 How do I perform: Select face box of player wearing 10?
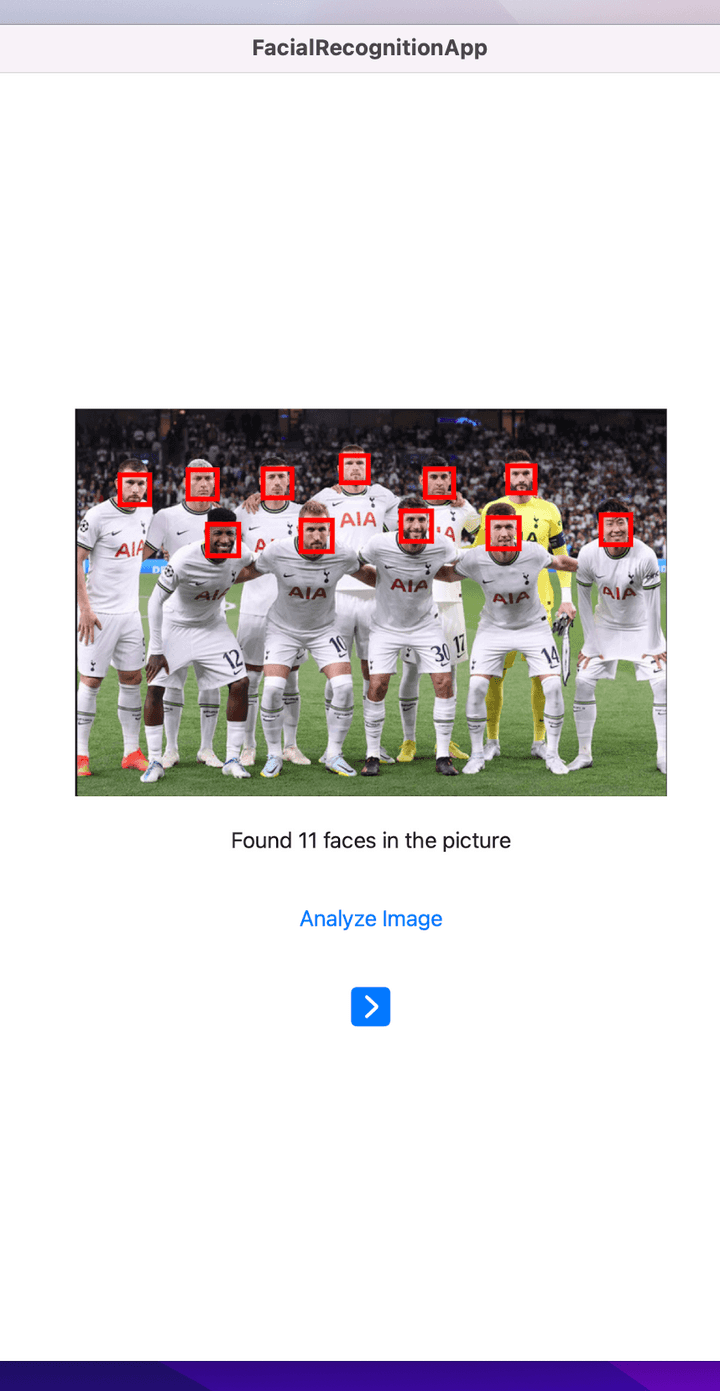(x=316, y=535)
